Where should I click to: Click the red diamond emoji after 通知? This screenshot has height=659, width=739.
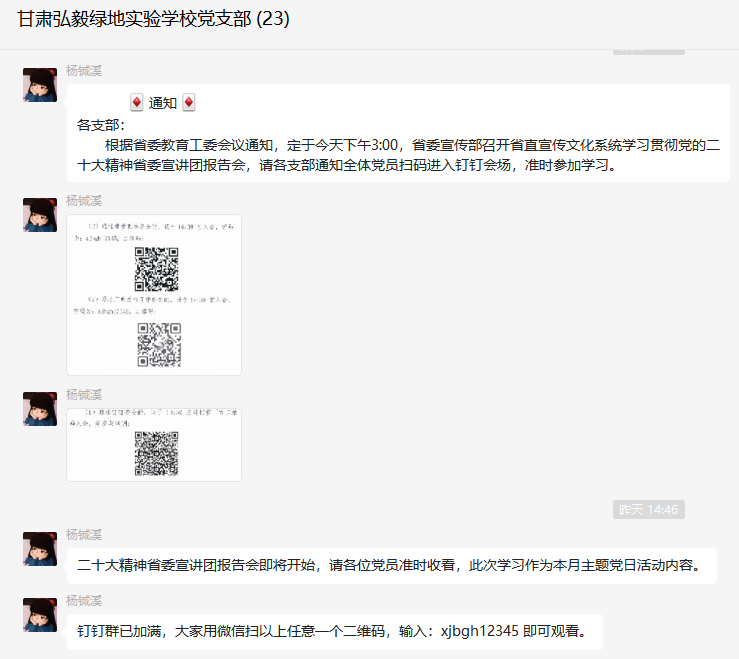point(189,102)
